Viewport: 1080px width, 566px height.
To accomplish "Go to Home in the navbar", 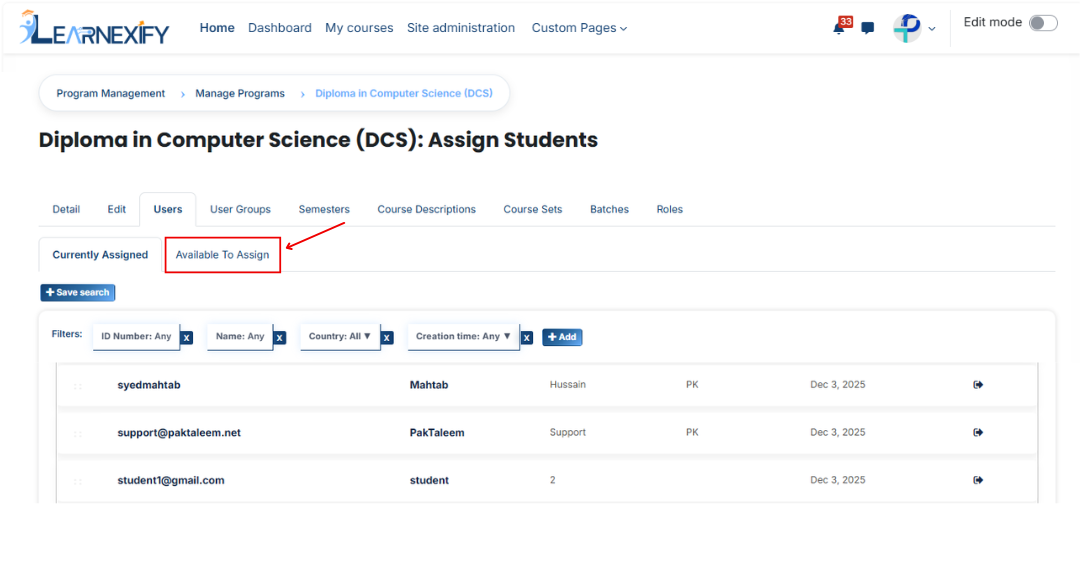I will [217, 28].
